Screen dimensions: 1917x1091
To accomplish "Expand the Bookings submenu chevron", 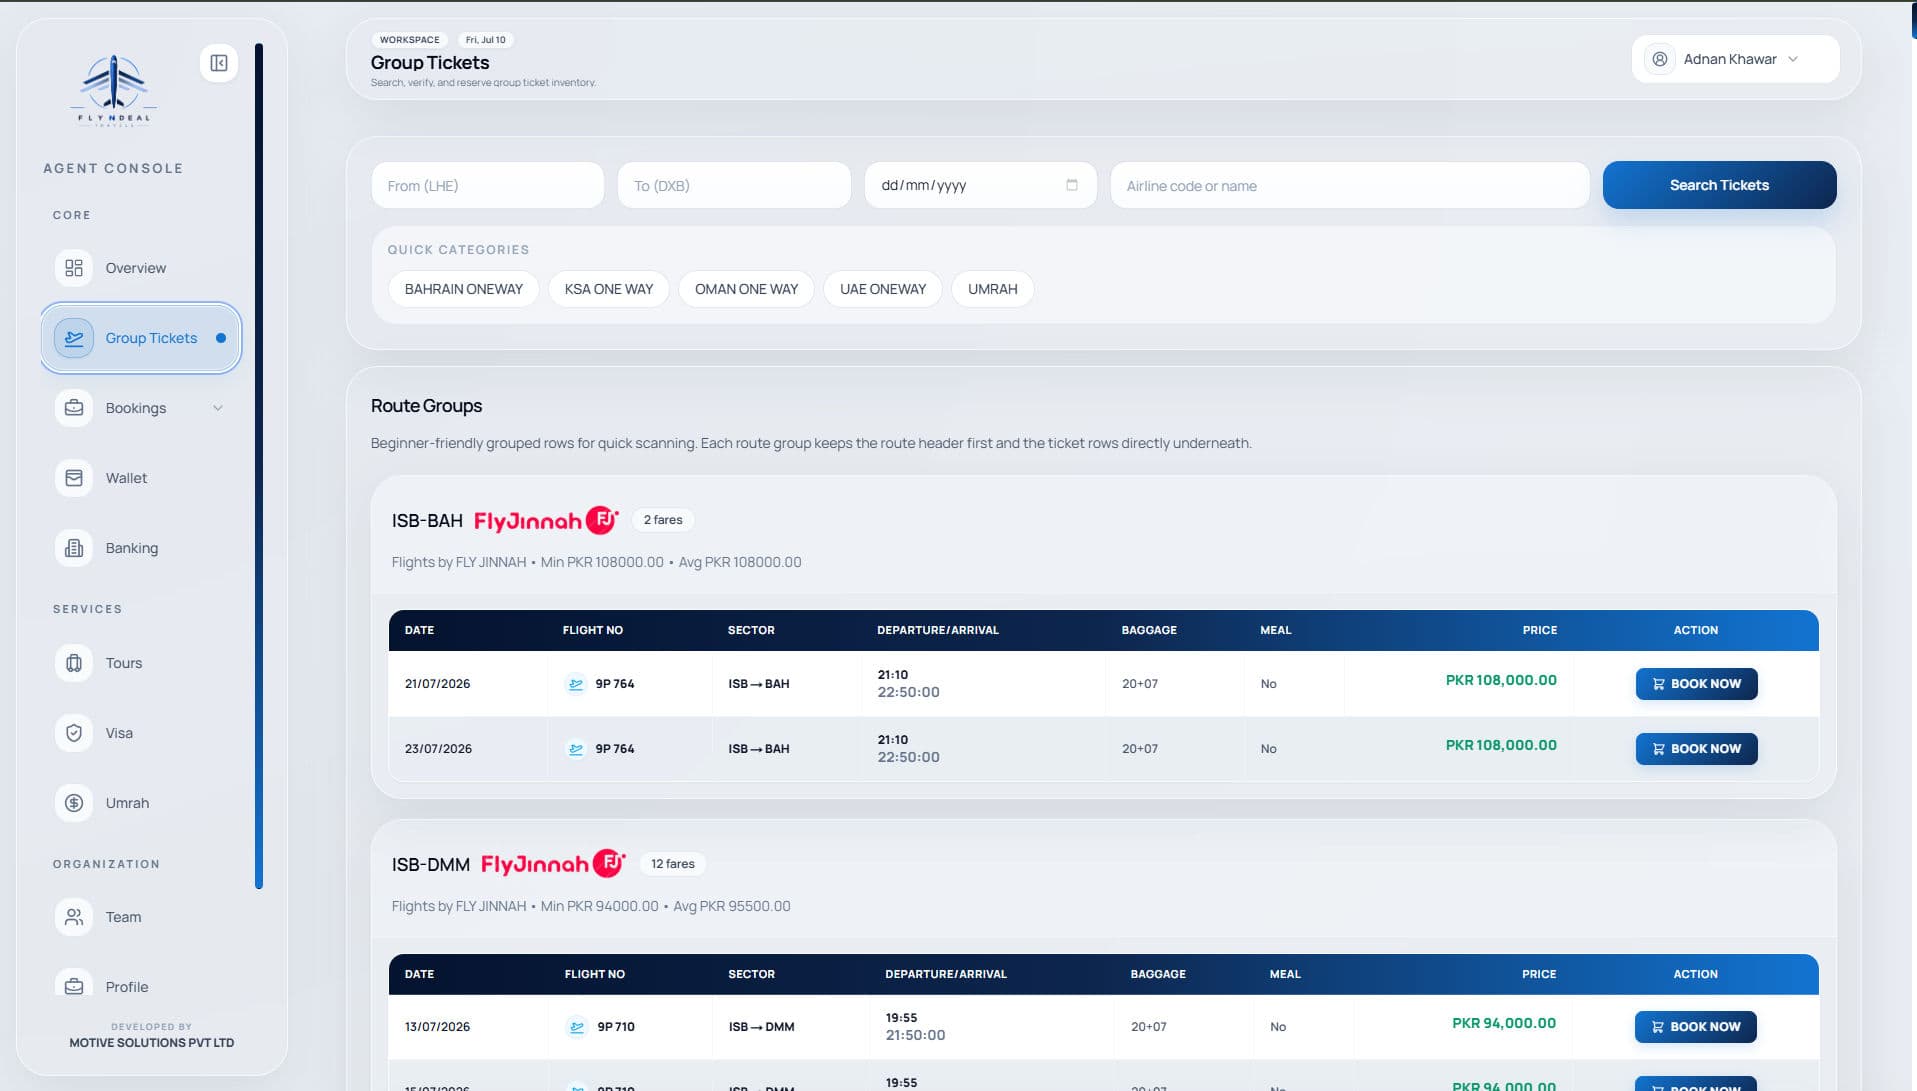I will [218, 408].
